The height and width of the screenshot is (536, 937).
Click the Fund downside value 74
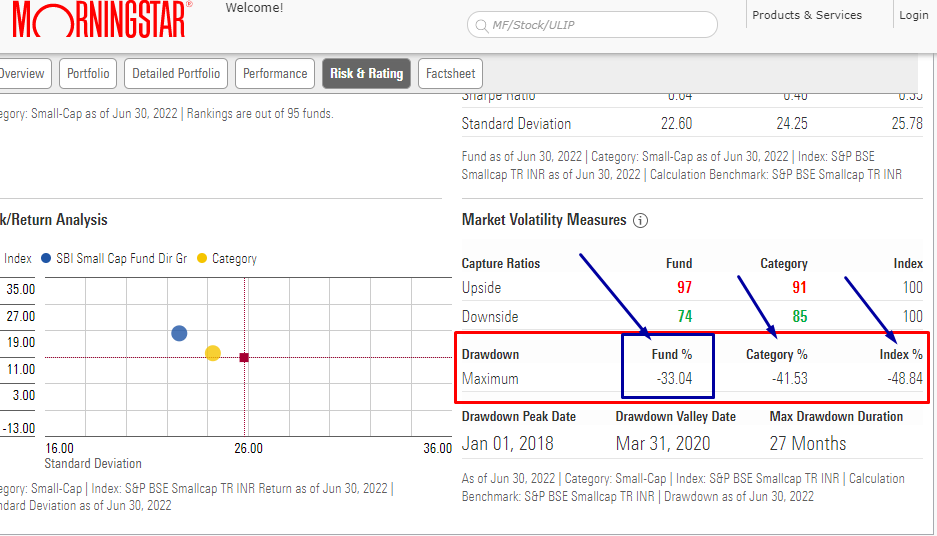click(x=685, y=316)
